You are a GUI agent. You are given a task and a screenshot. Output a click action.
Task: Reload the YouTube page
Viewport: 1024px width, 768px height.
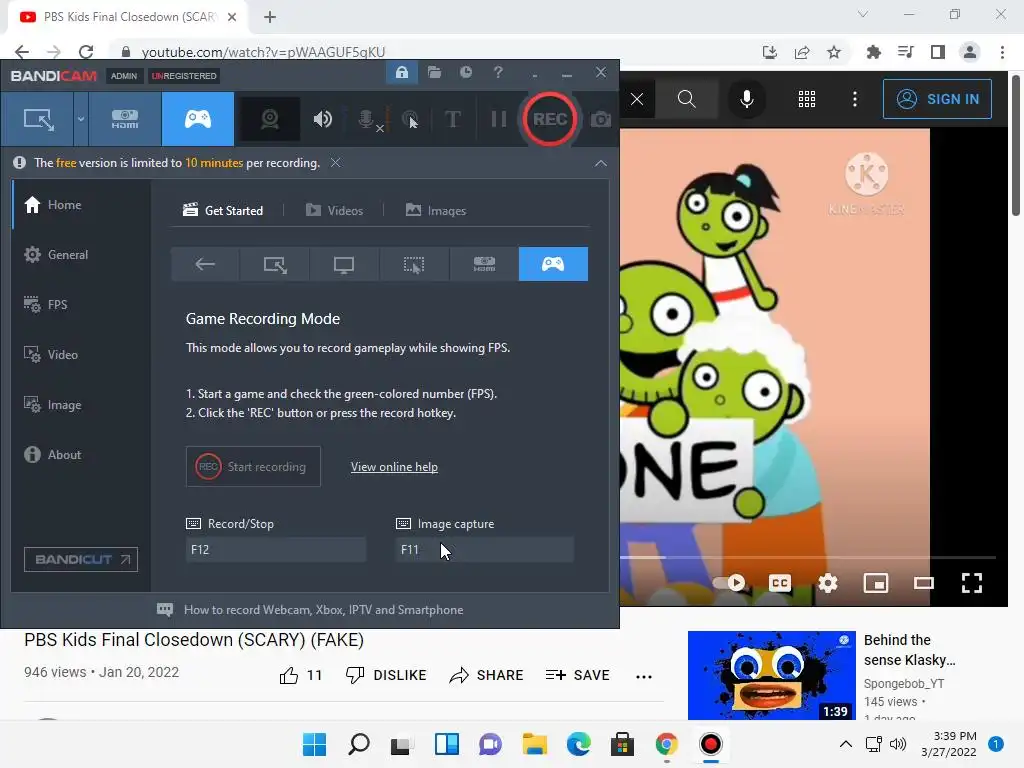(86, 52)
